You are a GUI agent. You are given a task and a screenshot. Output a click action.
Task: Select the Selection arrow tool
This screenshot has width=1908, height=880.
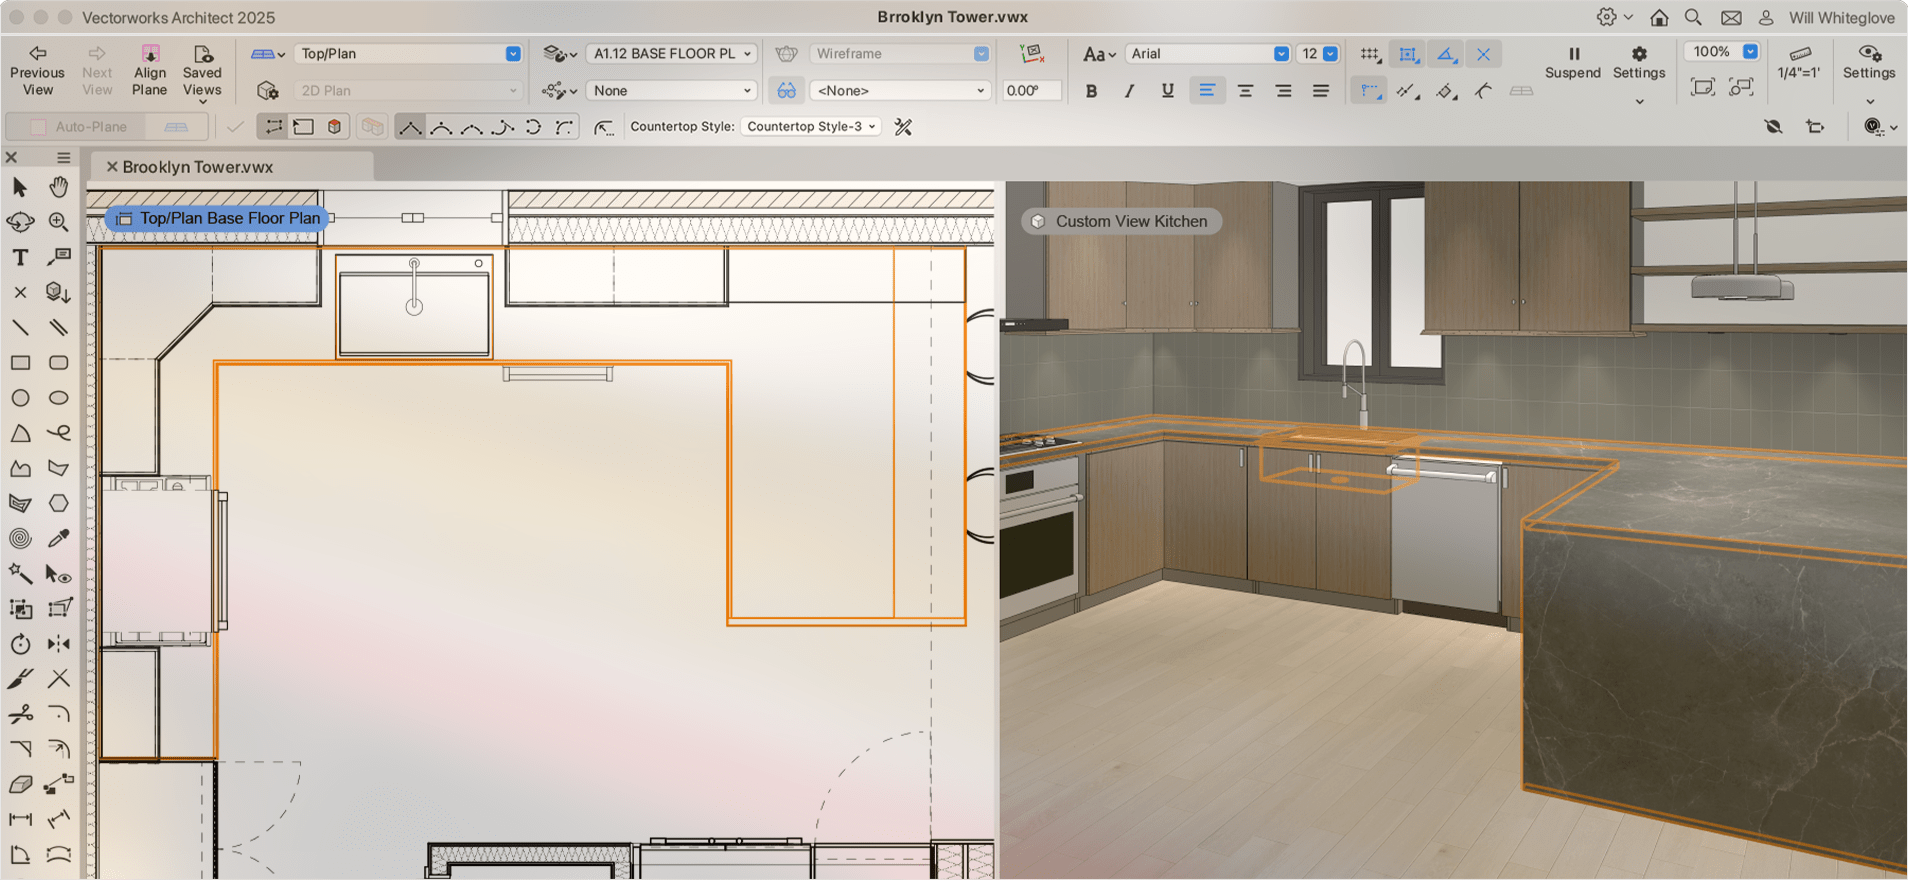tap(20, 187)
